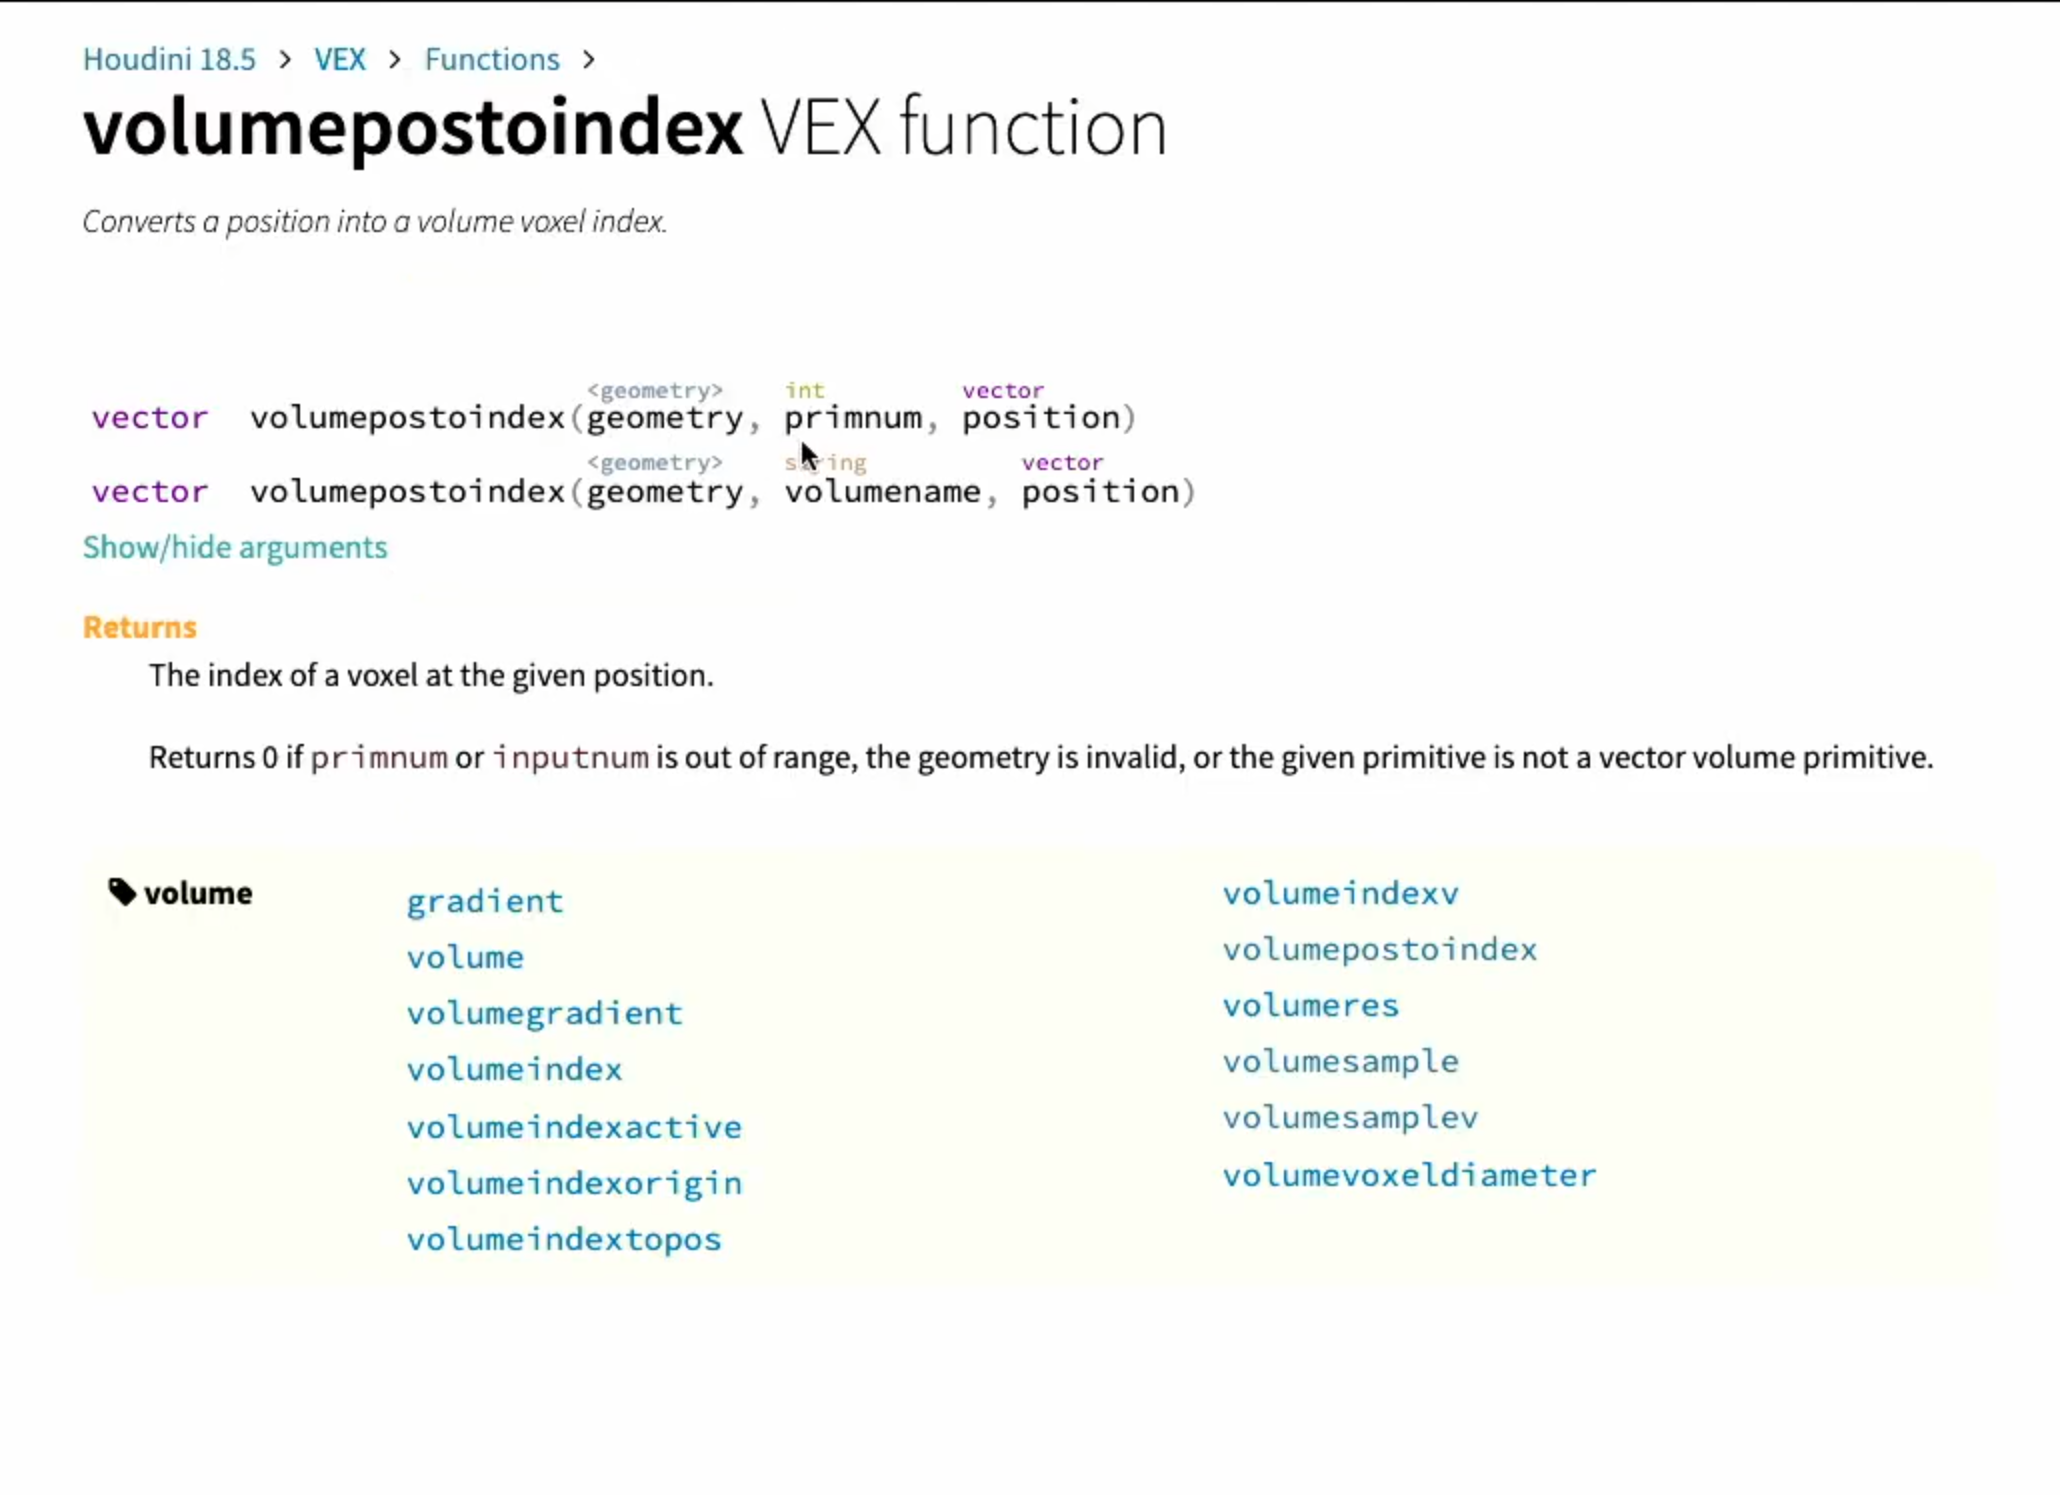2060x1495 pixels.
Task: Toggle Show/hide arguments
Action: [x=235, y=547]
